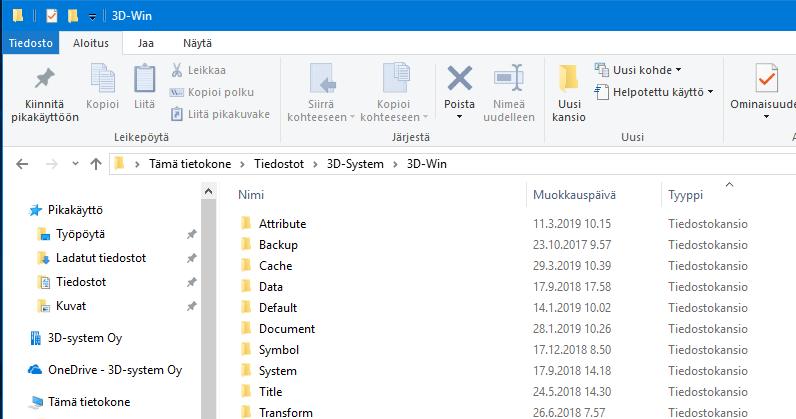Viewport: 796px width, 419px height.
Task: Click Tämä tietokone in address bar
Action: 190,164
